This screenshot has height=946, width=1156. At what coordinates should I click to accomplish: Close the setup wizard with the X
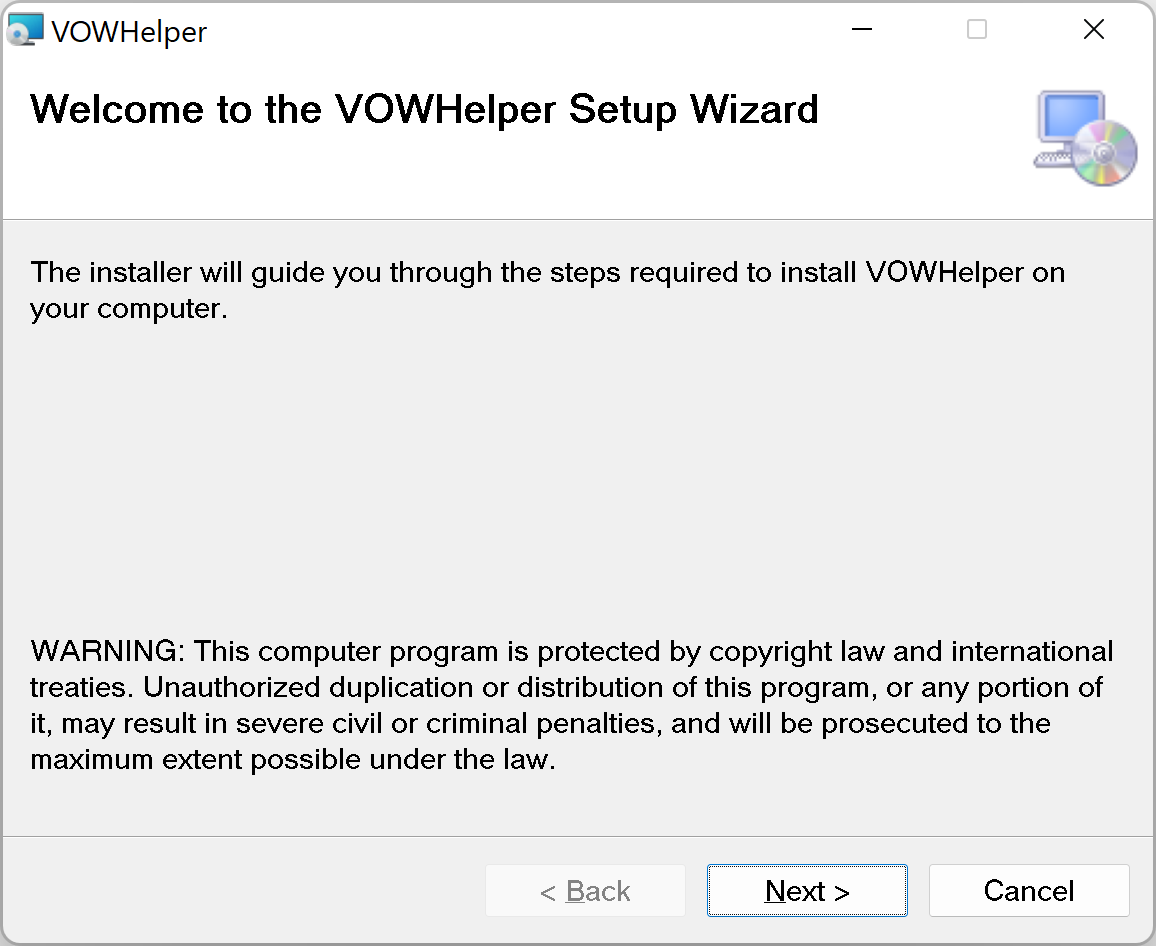[x=1094, y=30]
